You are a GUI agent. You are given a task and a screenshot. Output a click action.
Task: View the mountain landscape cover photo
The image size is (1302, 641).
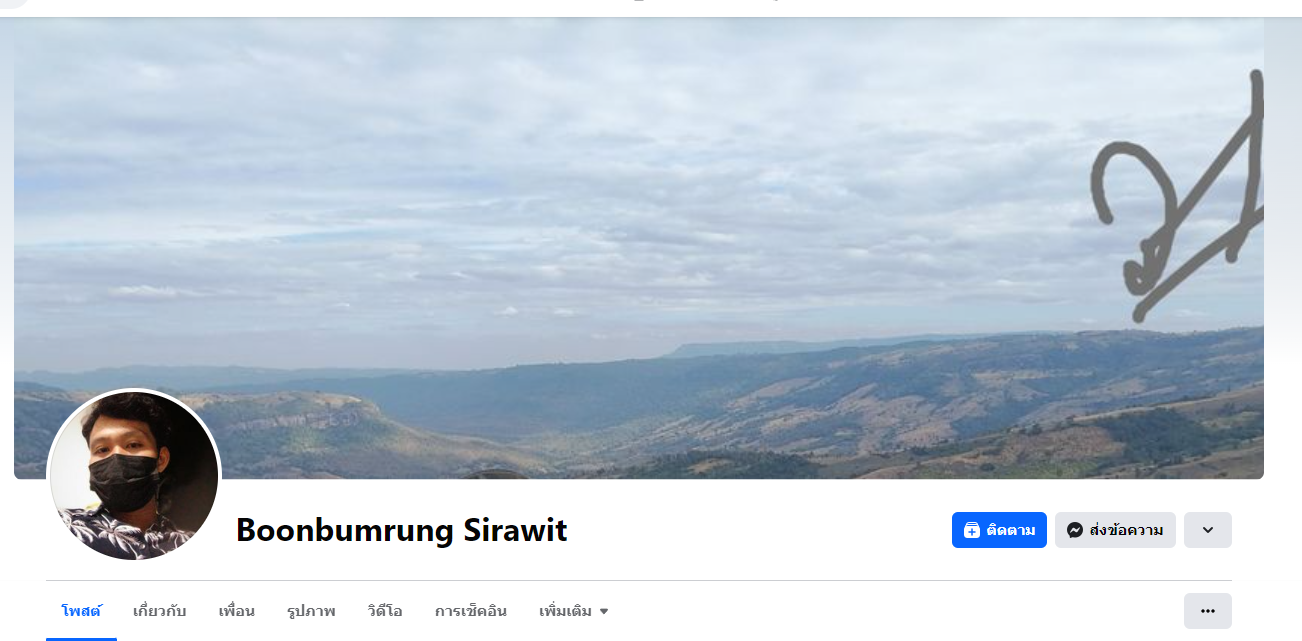(639, 248)
